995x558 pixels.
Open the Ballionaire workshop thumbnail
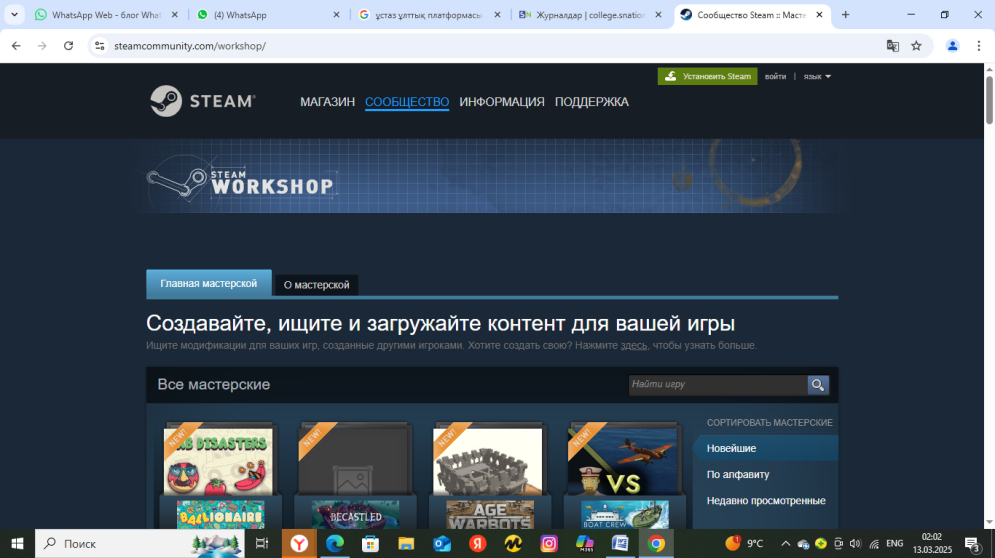coord(218,476)
